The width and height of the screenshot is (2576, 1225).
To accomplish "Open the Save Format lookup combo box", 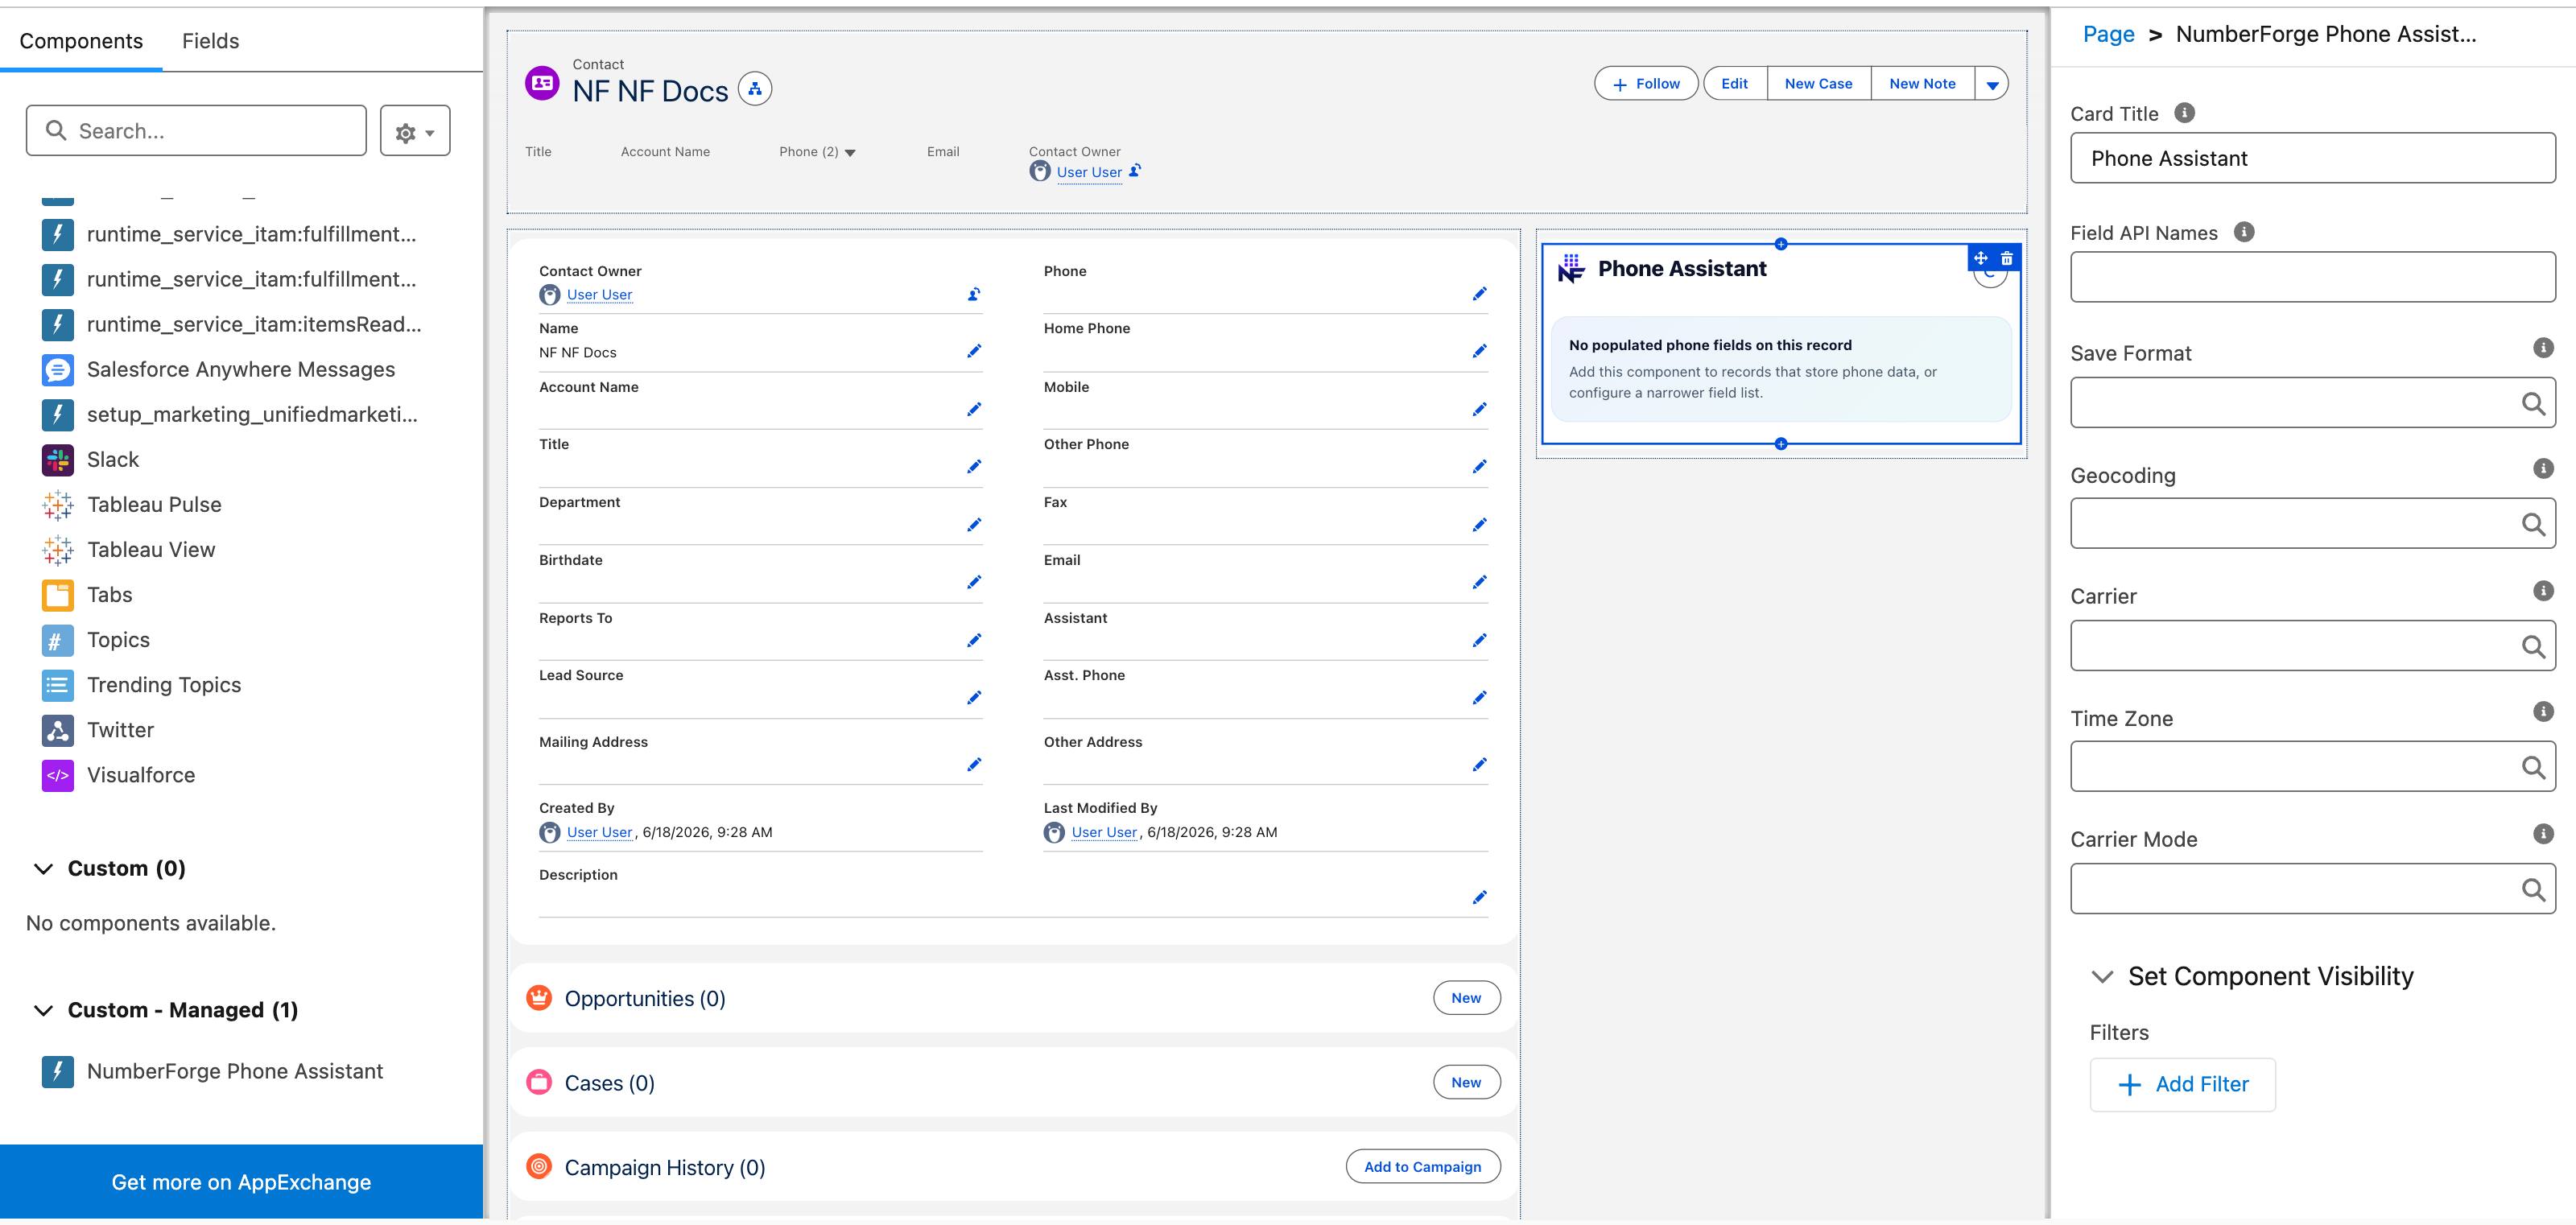I will pyautogui.click(x=2312, y=403).
